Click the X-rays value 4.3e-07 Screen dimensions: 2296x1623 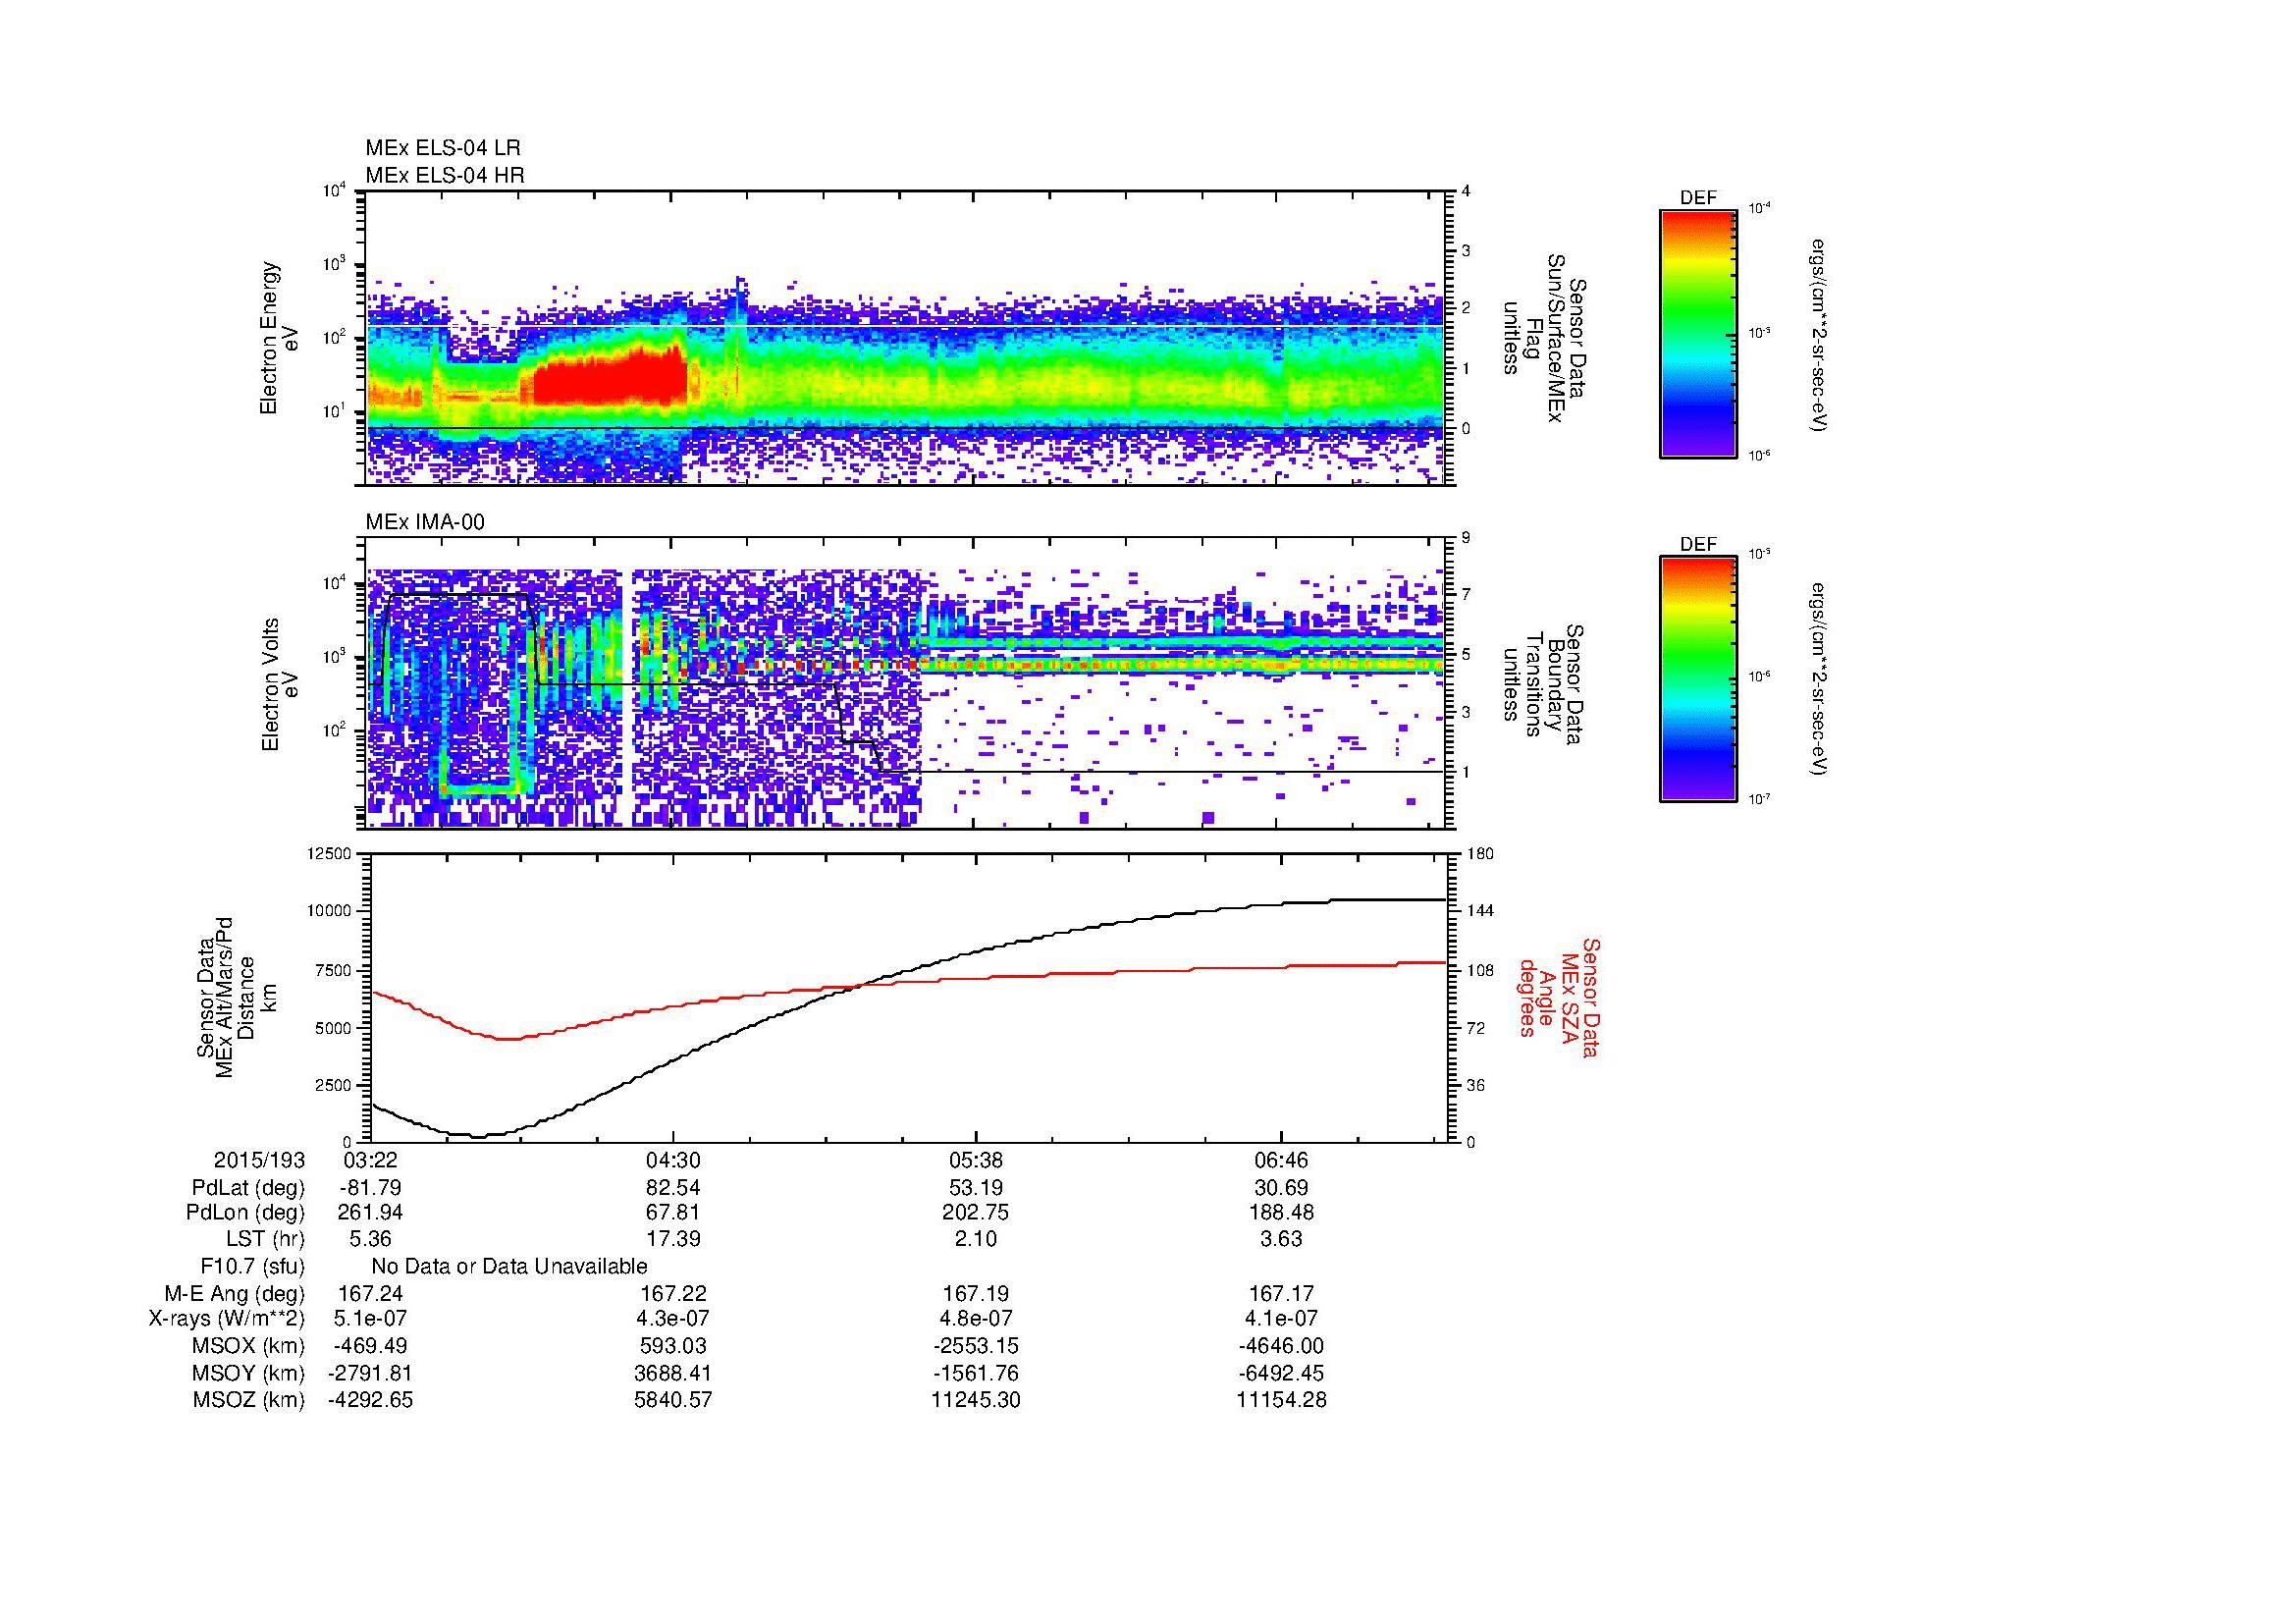coord(674,1319)
